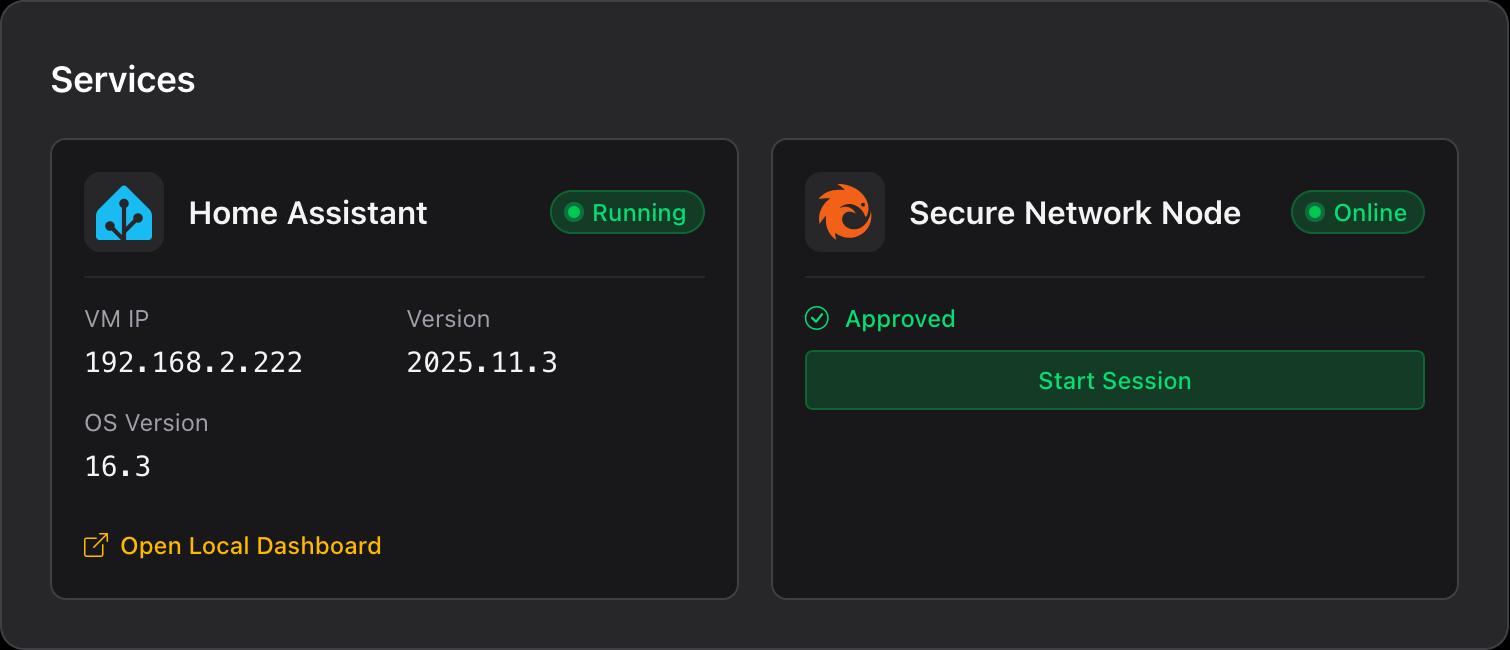This screenshot has width=1510, height=650.
Task: Click the Version field label
Action: click(448, 319)
